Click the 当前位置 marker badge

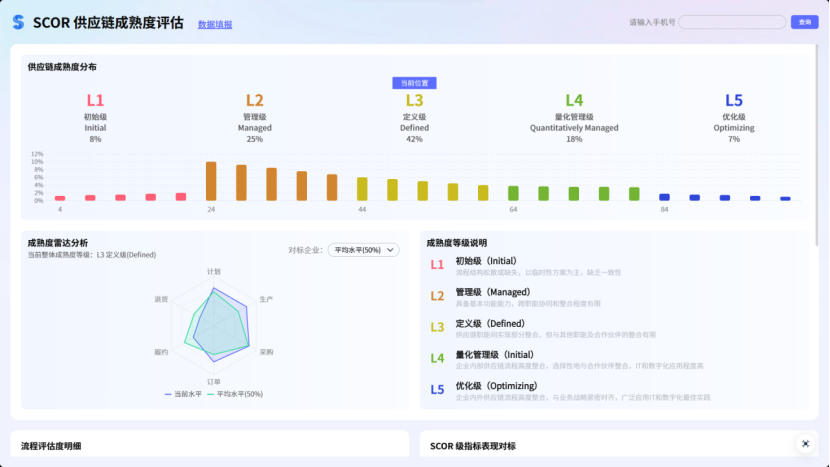pos(414,83)
